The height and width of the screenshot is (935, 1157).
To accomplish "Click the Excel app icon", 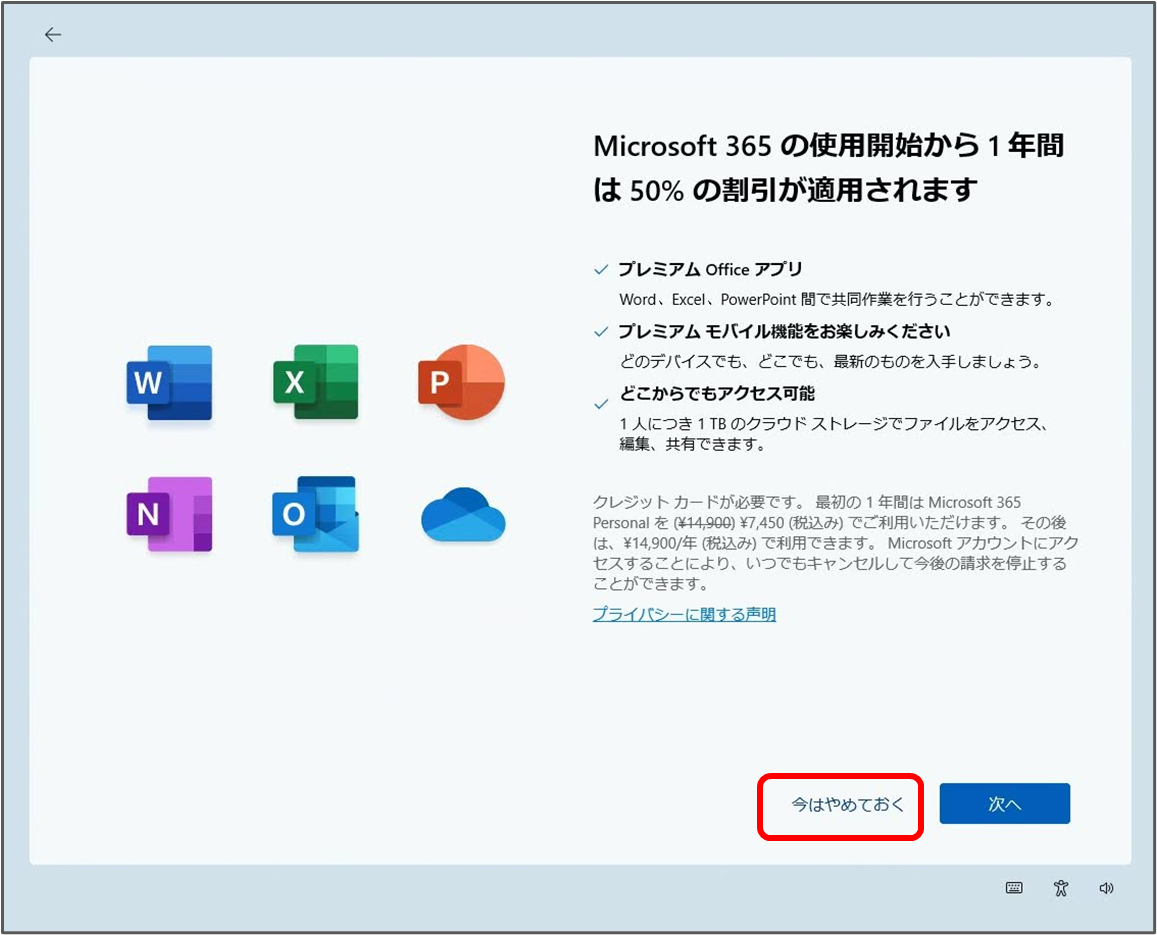I will click(316, 382).
